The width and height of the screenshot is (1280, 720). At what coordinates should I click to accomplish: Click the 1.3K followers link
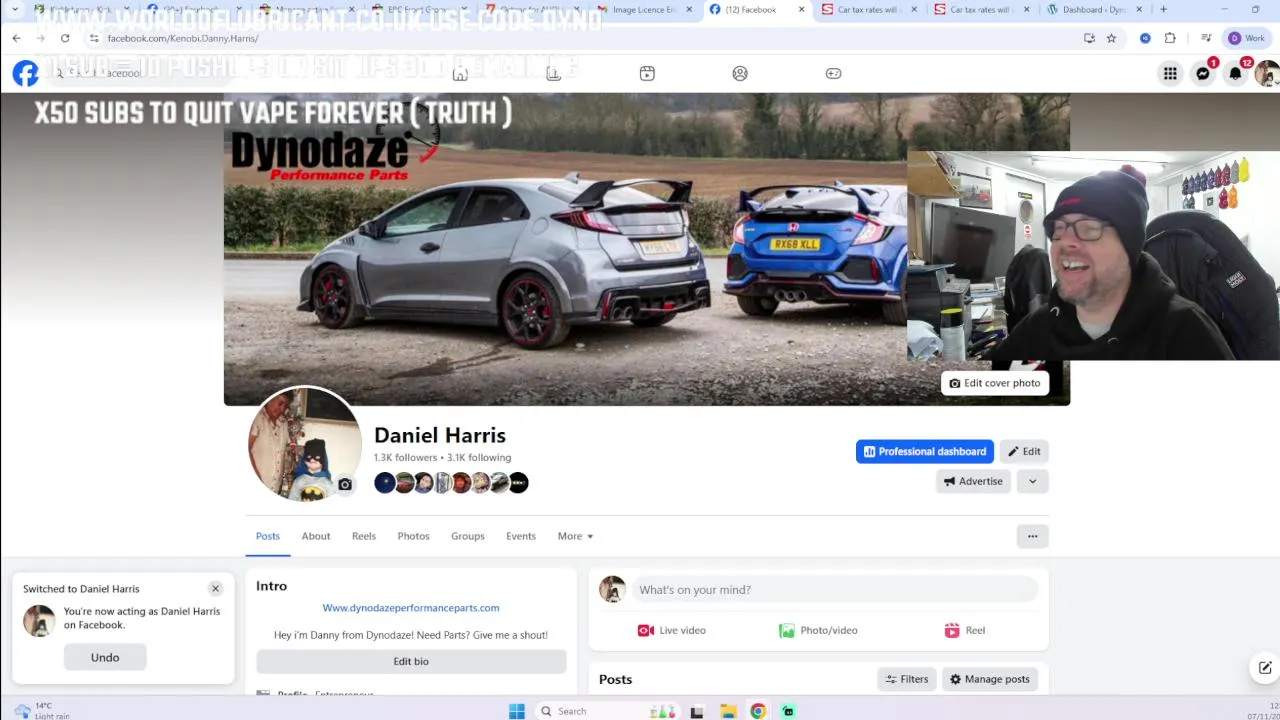[405, 458]
